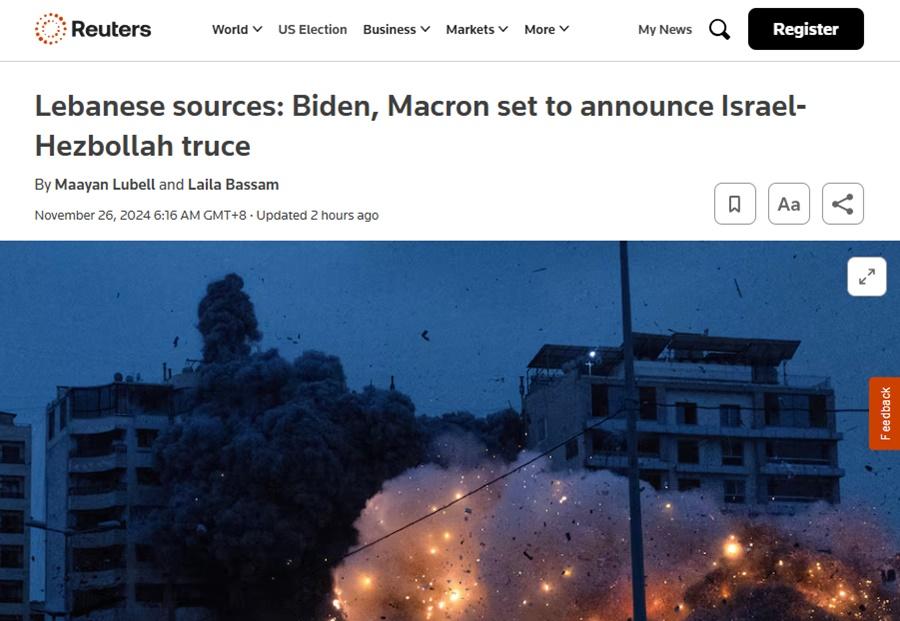Expand the Markets dropdown menu
This screenshot has height=621, width=900.
(476, 29)
